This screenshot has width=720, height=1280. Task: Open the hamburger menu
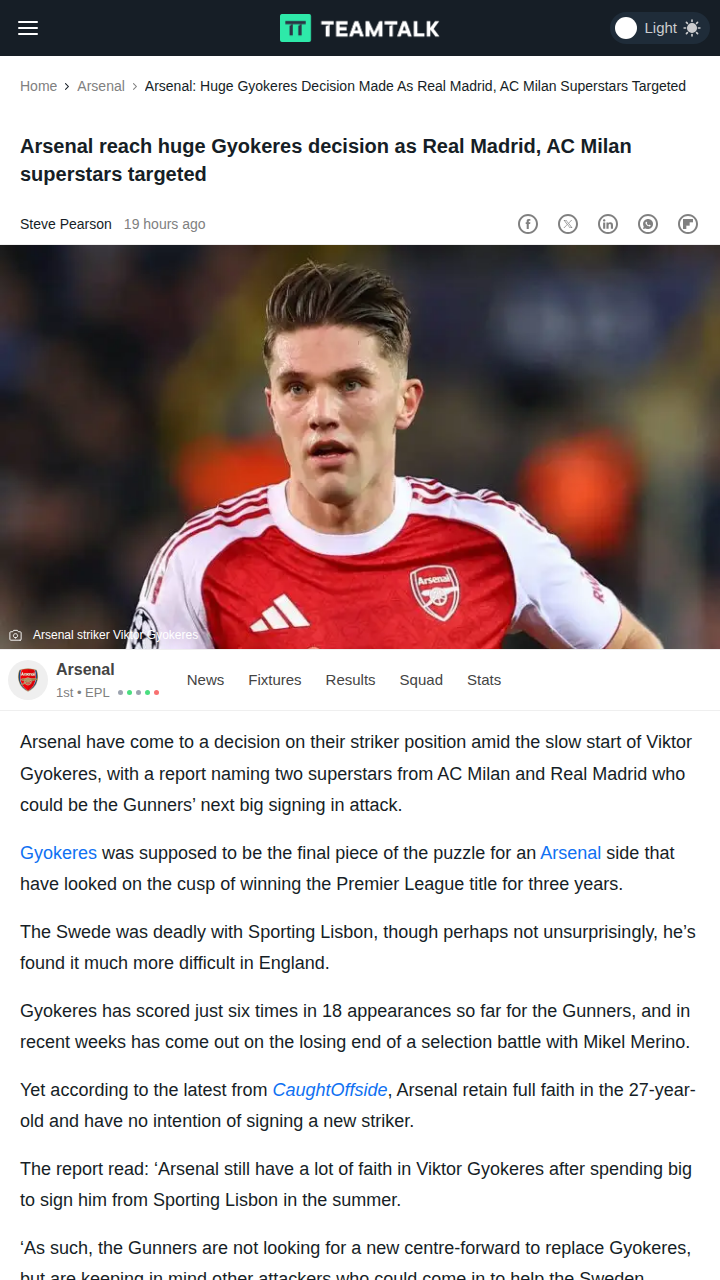click(28, 28)
